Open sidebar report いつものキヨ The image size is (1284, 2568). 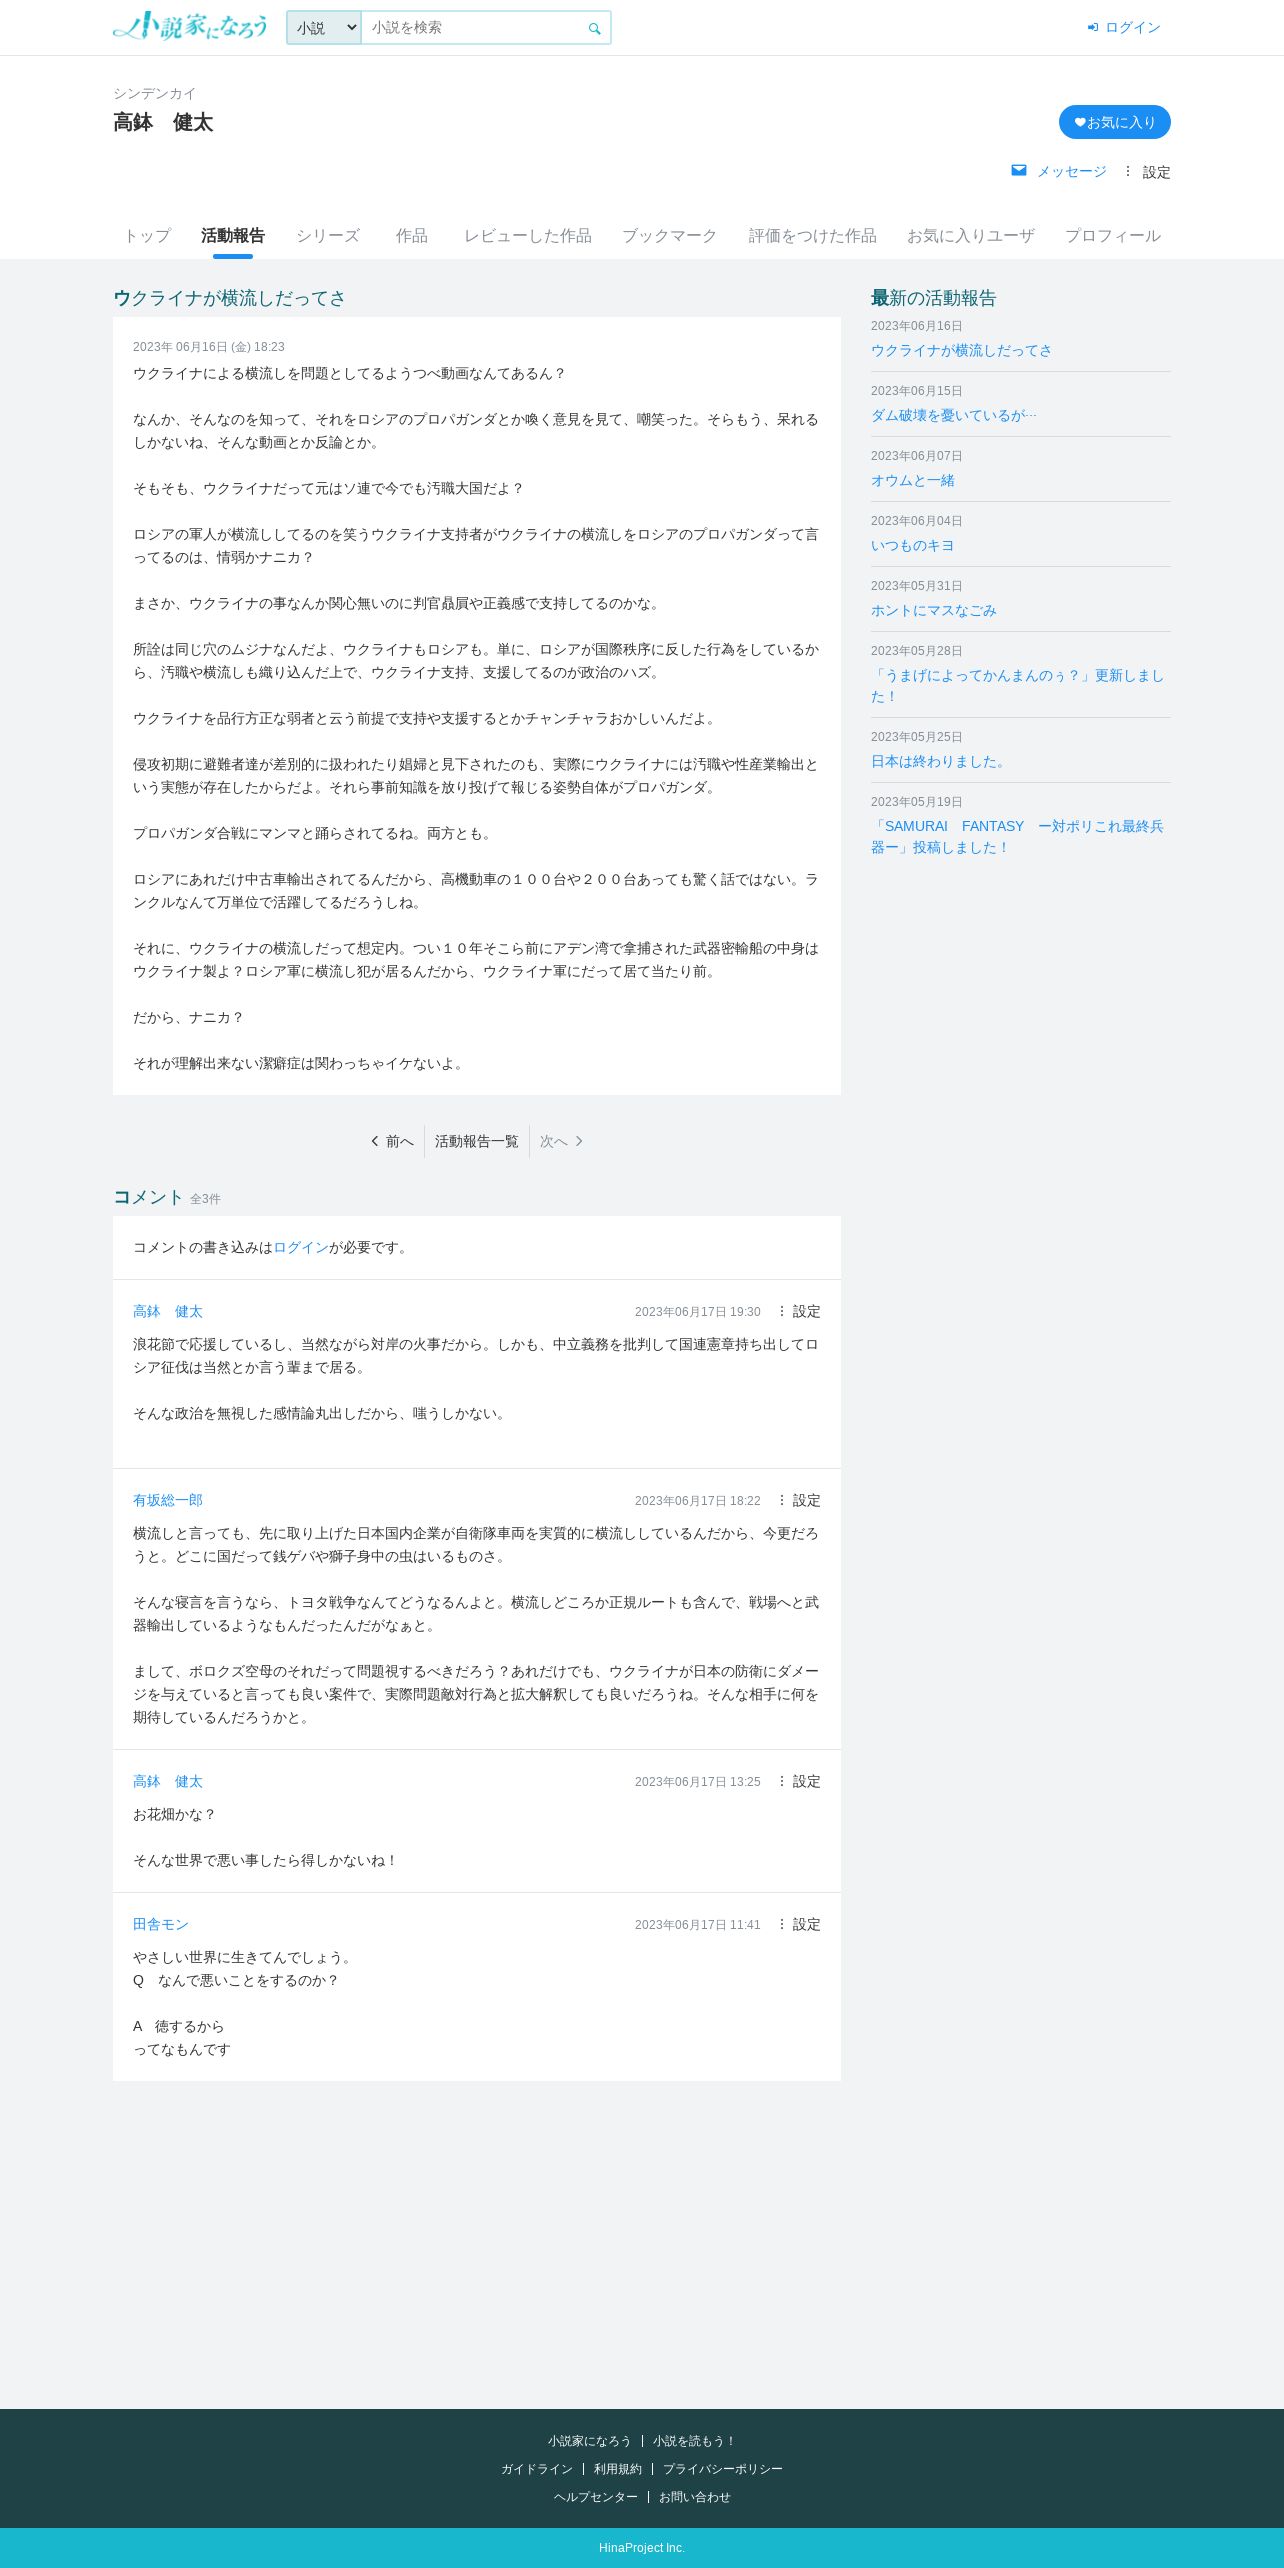(x=913, y=545)
